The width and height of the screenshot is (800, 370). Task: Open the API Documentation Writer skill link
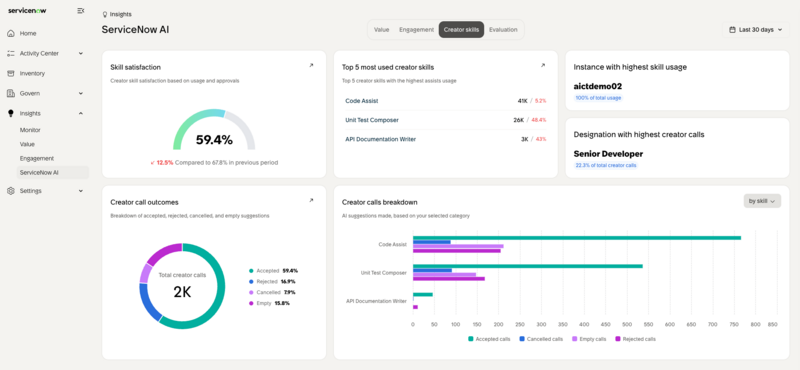[x=381, y=139]
